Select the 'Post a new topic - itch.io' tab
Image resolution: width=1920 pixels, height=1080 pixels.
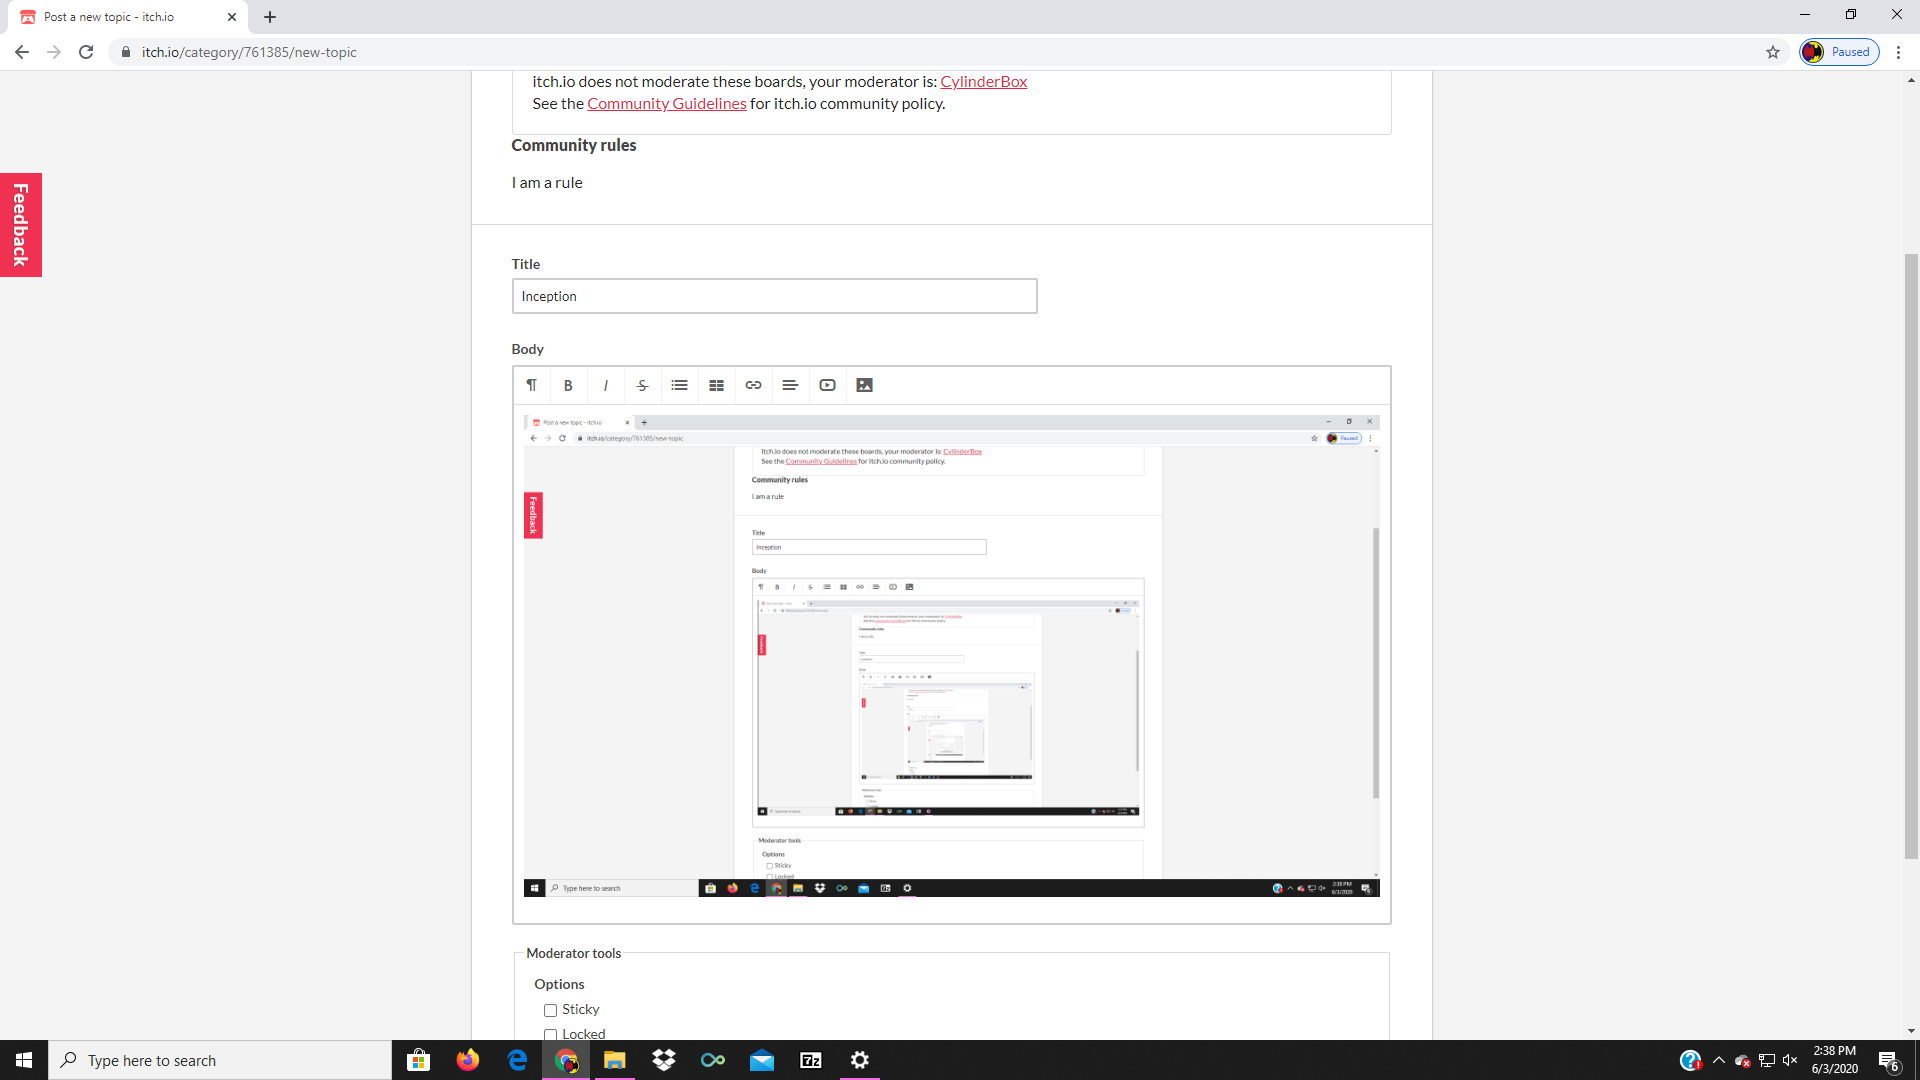128,17
